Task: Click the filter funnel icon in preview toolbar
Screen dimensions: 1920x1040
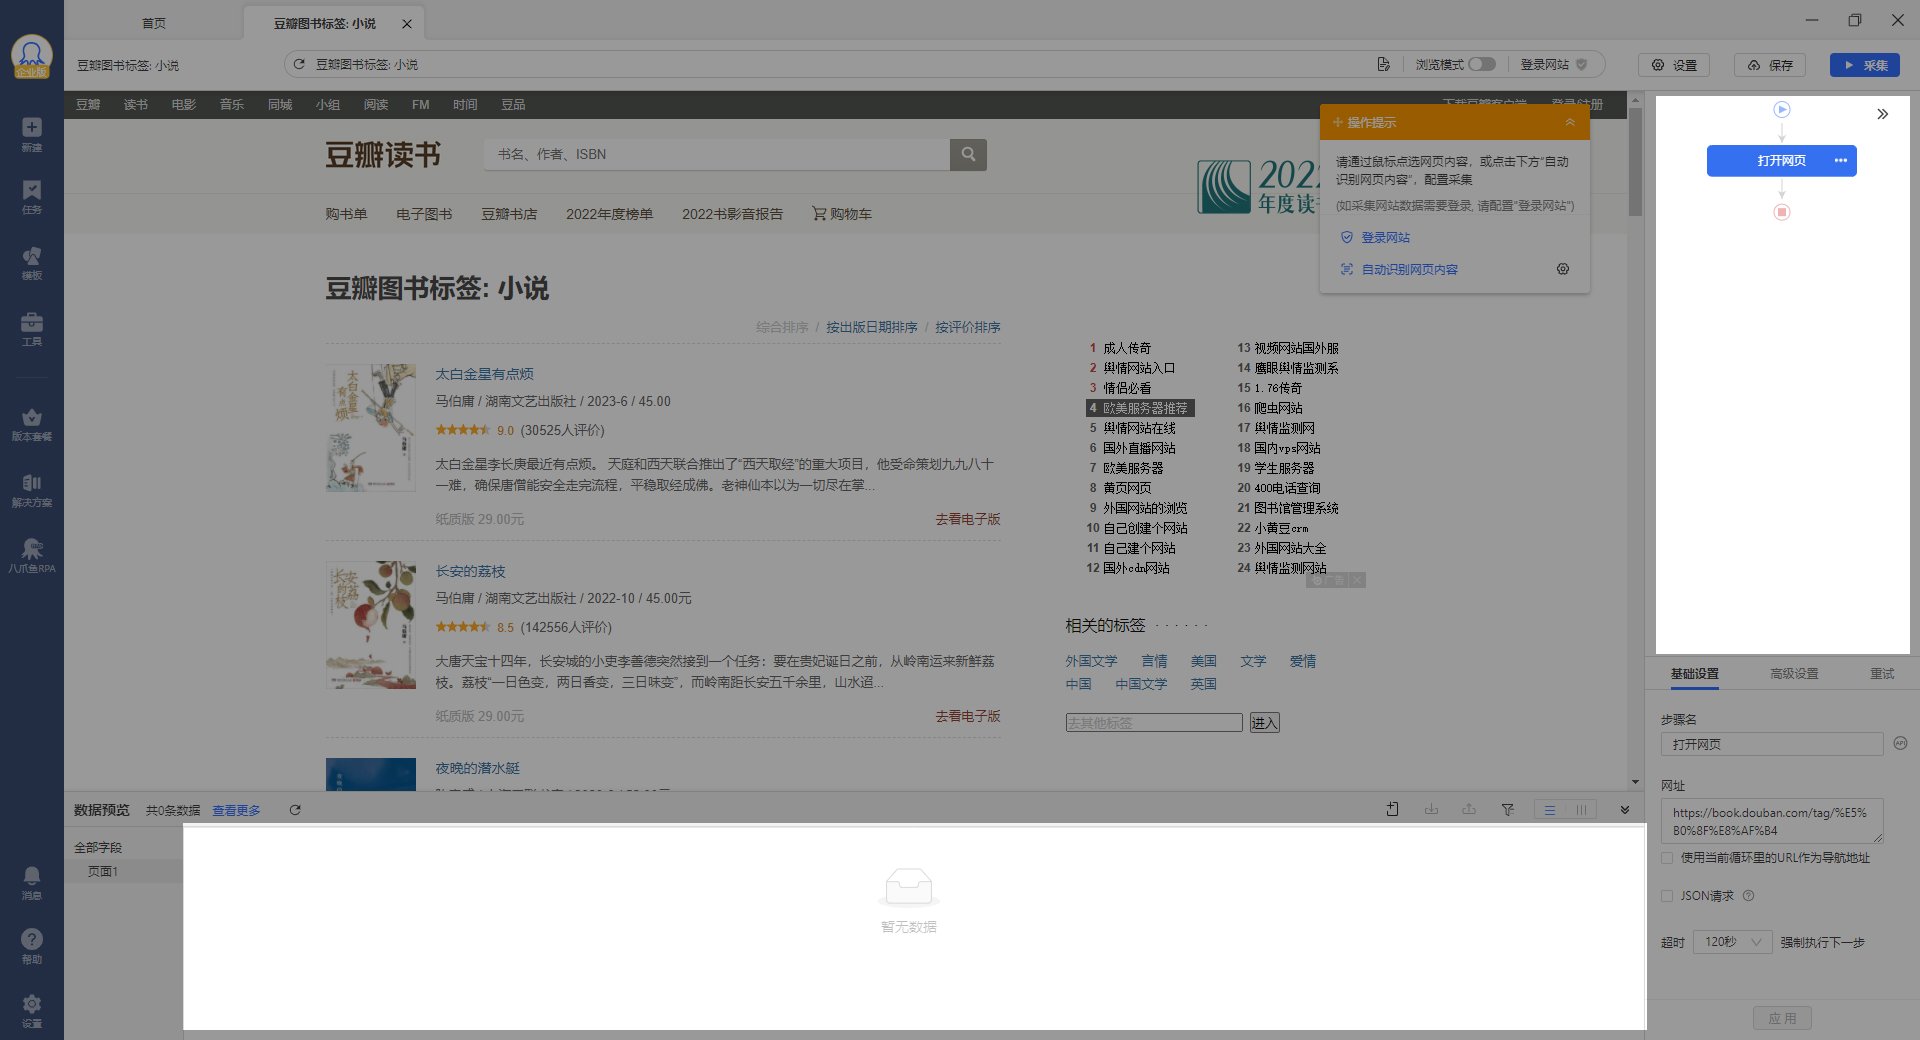Action: pyautogui.click(x=1507, y=810)
